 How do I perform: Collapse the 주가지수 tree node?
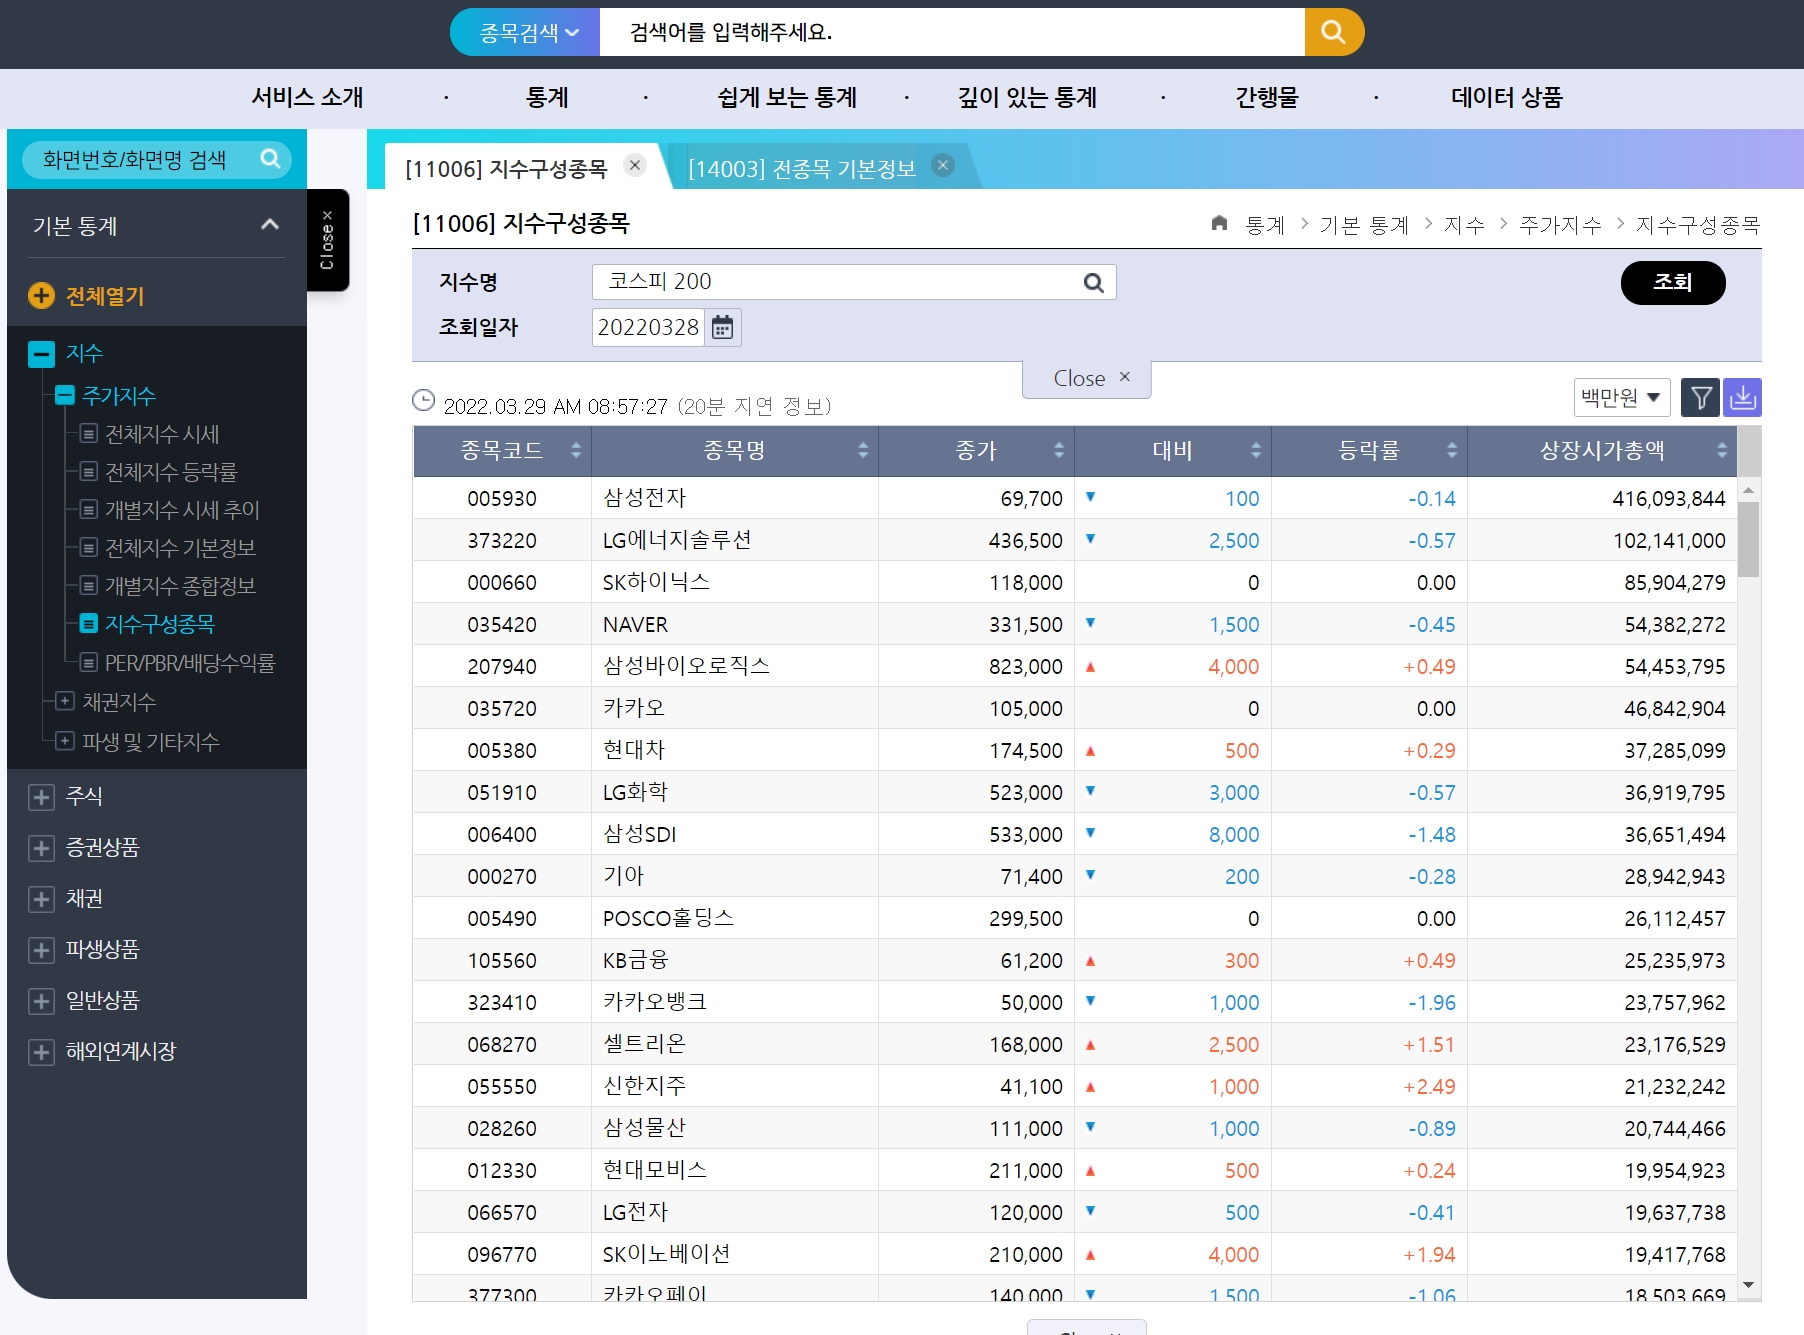tap(65, 395)
